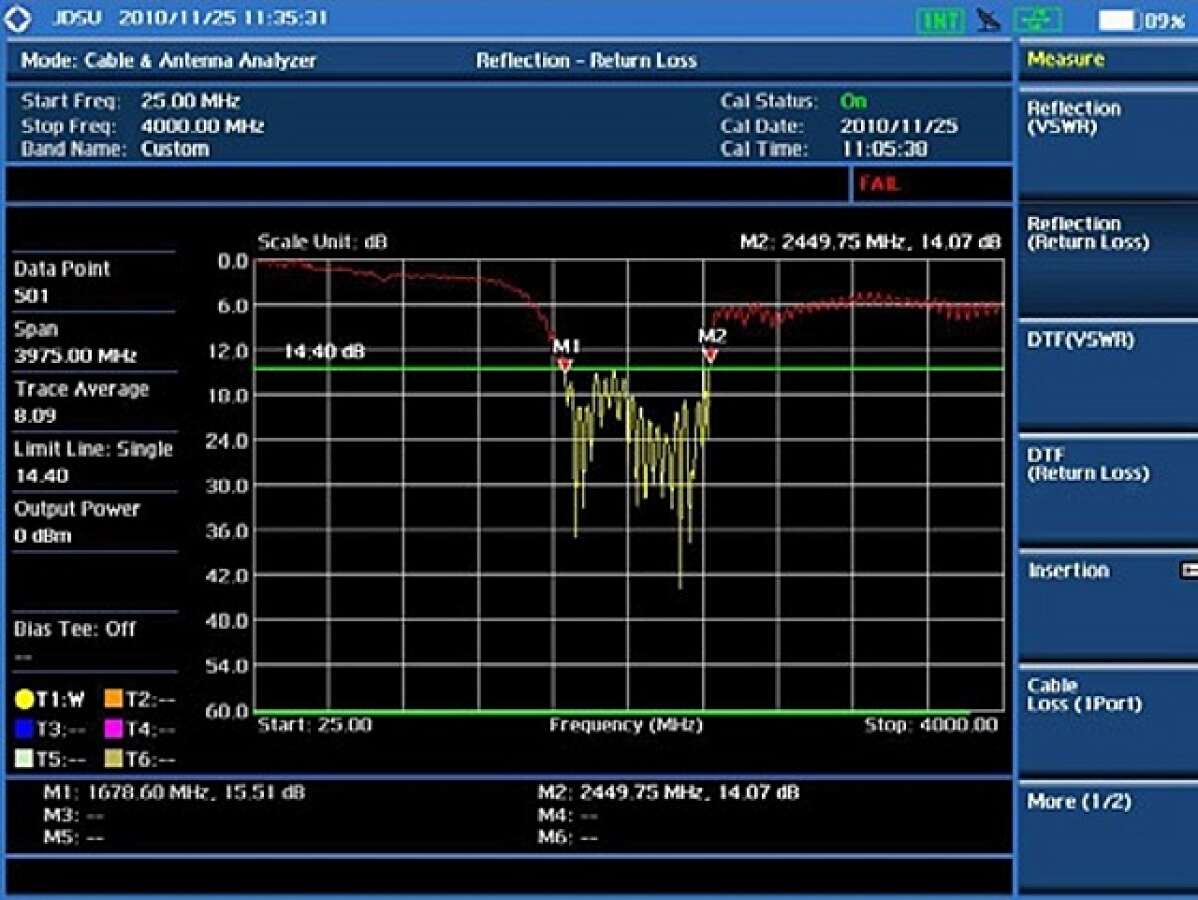Click the JDSU diamond logo icon

[x=18, y=18]
